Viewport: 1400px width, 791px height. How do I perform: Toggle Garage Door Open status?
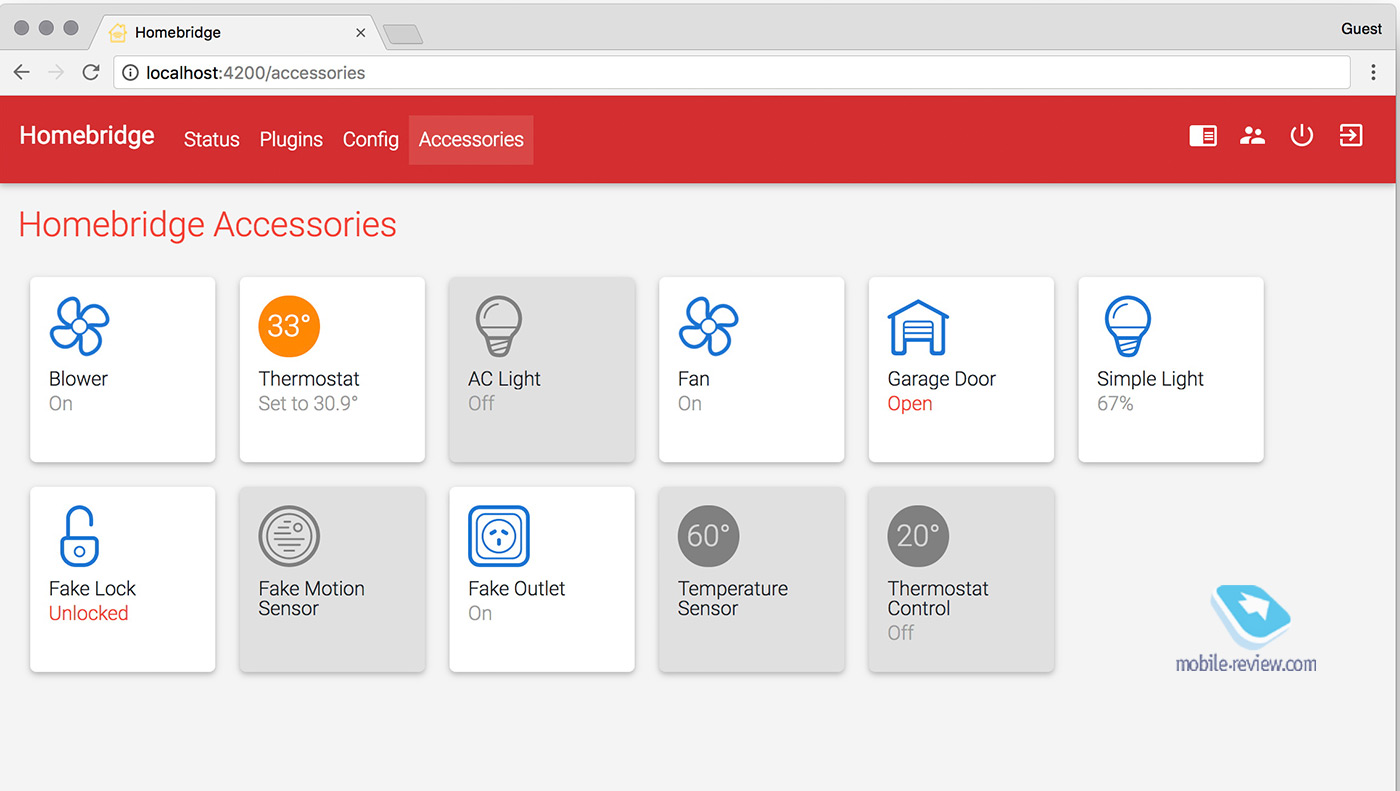coord(910,404)
